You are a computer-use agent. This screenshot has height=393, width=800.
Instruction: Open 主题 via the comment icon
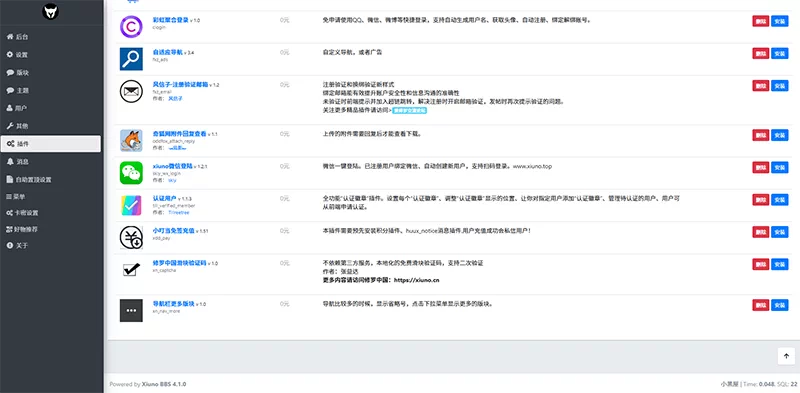click(x=10, y=90)
